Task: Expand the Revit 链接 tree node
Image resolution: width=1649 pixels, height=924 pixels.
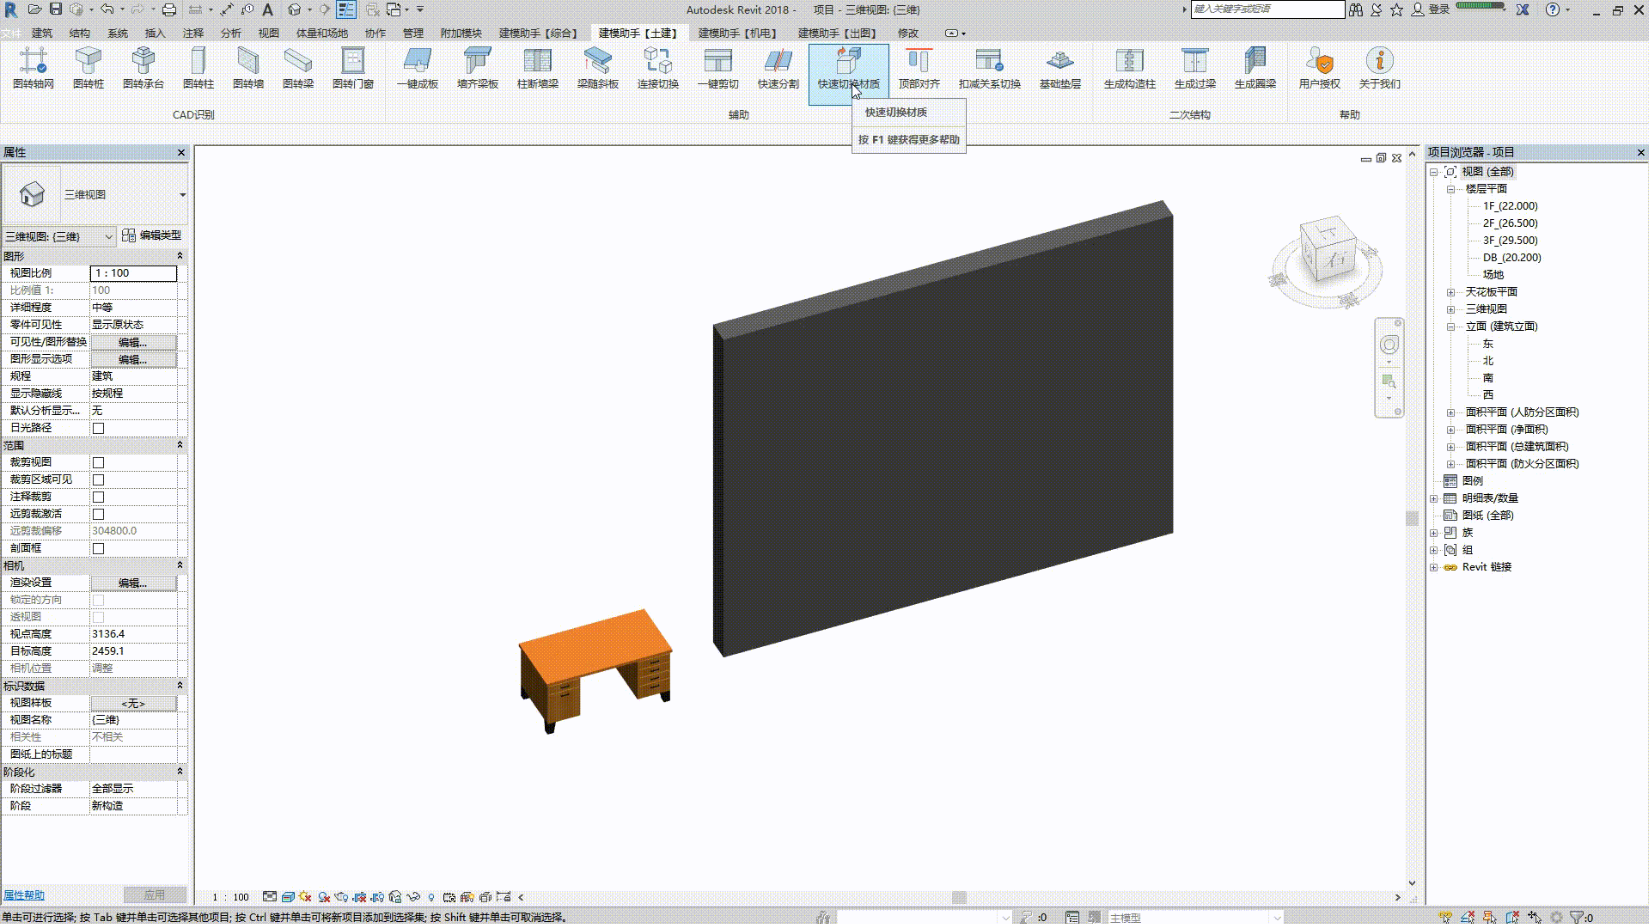Action: [x=1434, y=567]
